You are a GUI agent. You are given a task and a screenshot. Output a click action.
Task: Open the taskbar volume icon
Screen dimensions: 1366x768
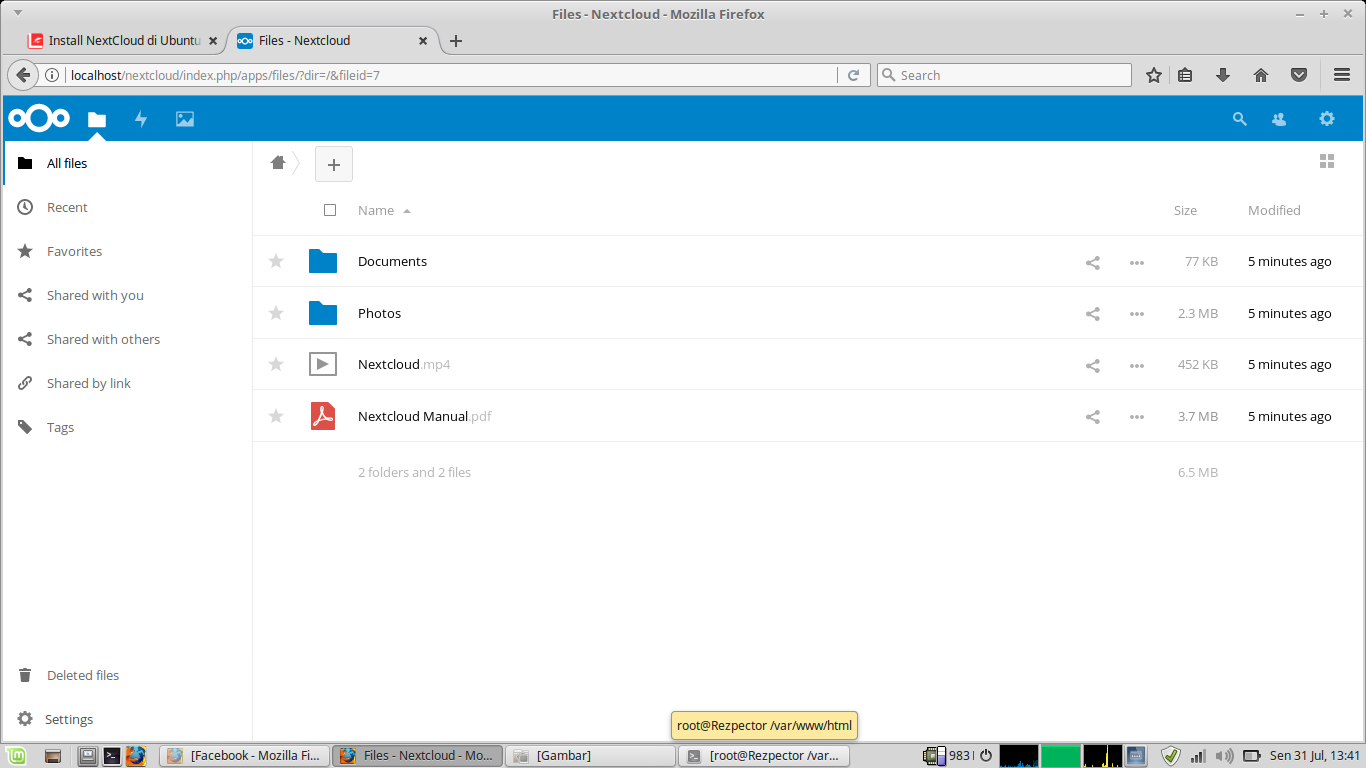(1224, 756)
